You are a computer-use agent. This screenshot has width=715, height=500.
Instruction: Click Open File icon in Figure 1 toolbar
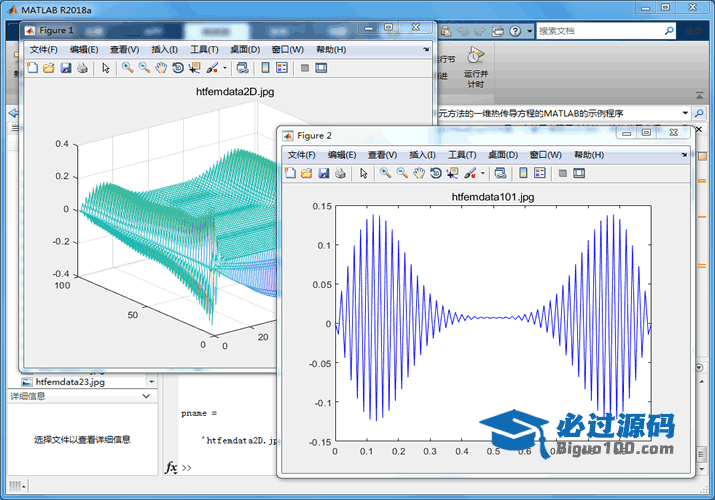[49, 68]
